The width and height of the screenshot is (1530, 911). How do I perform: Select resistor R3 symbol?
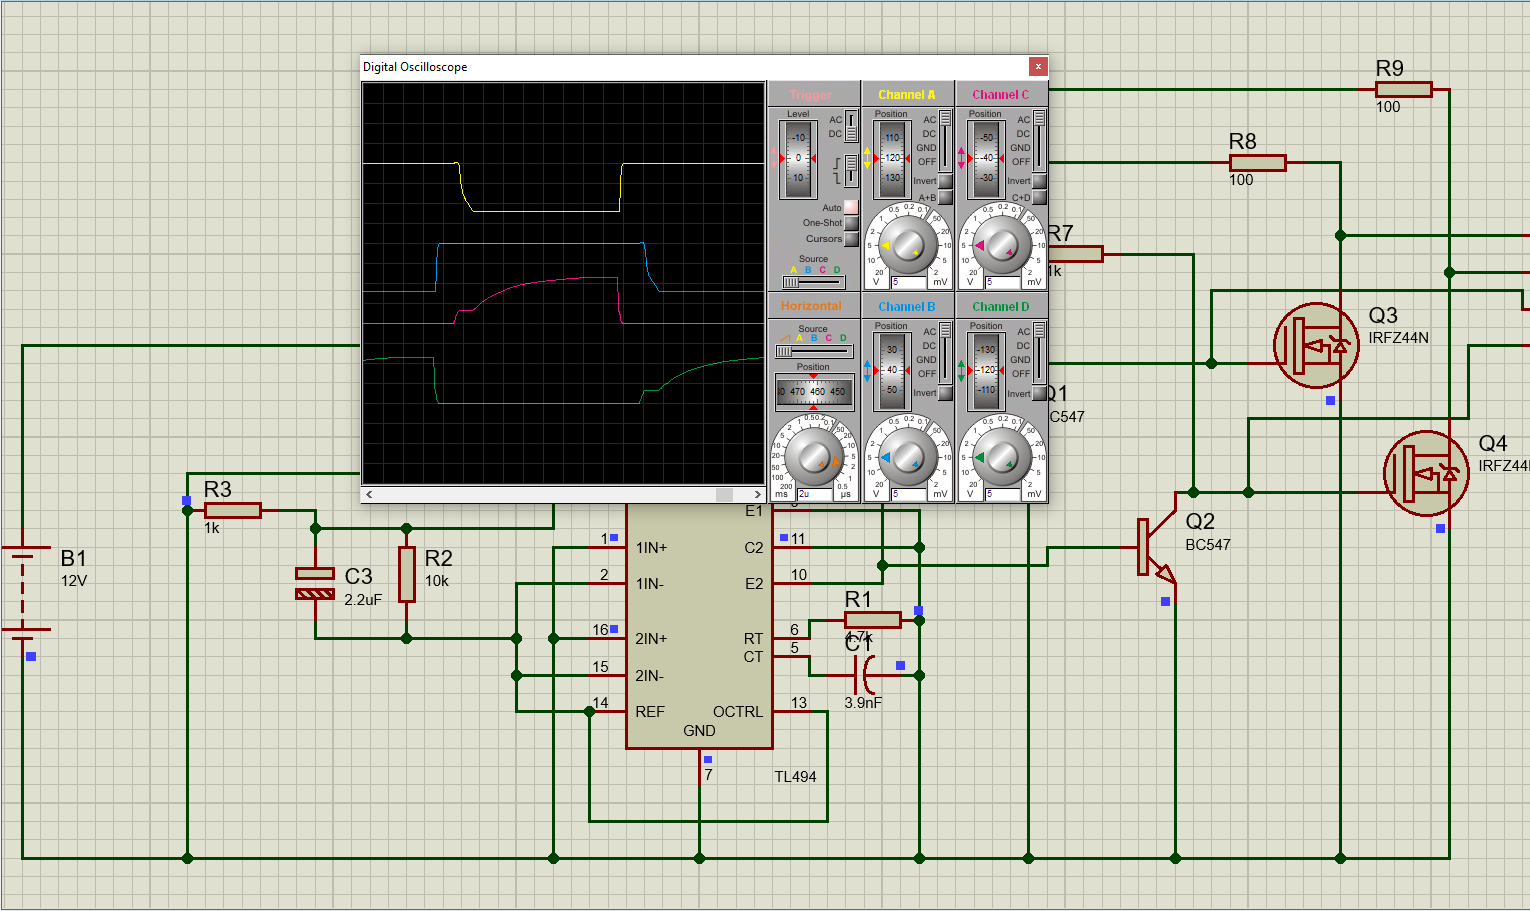pos(232,510)
